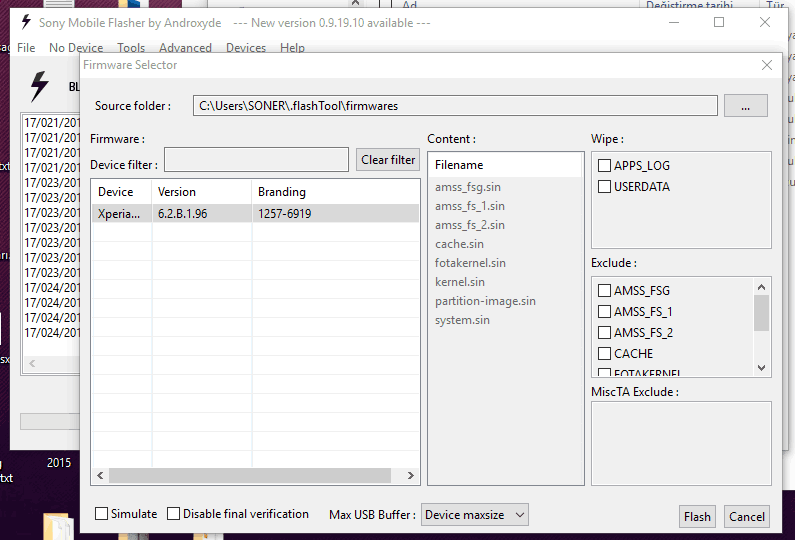Click the Clear filter button
The image size is (795, 540).
(x=388, y=160)
